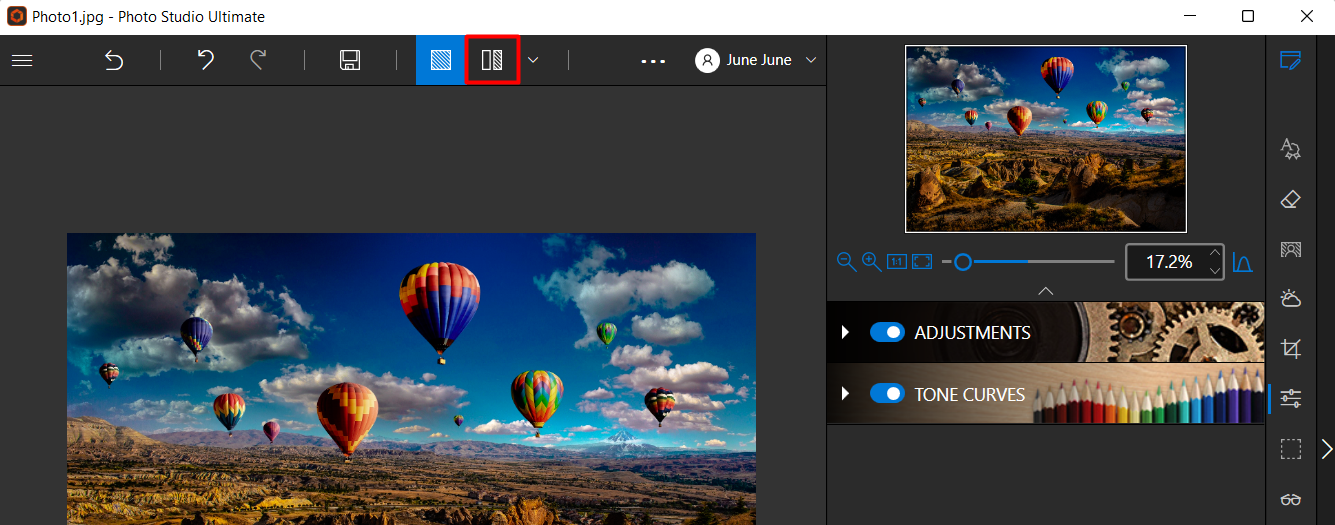Open the three-dots more options menu
1335x525 pixels.
[653, 61]
